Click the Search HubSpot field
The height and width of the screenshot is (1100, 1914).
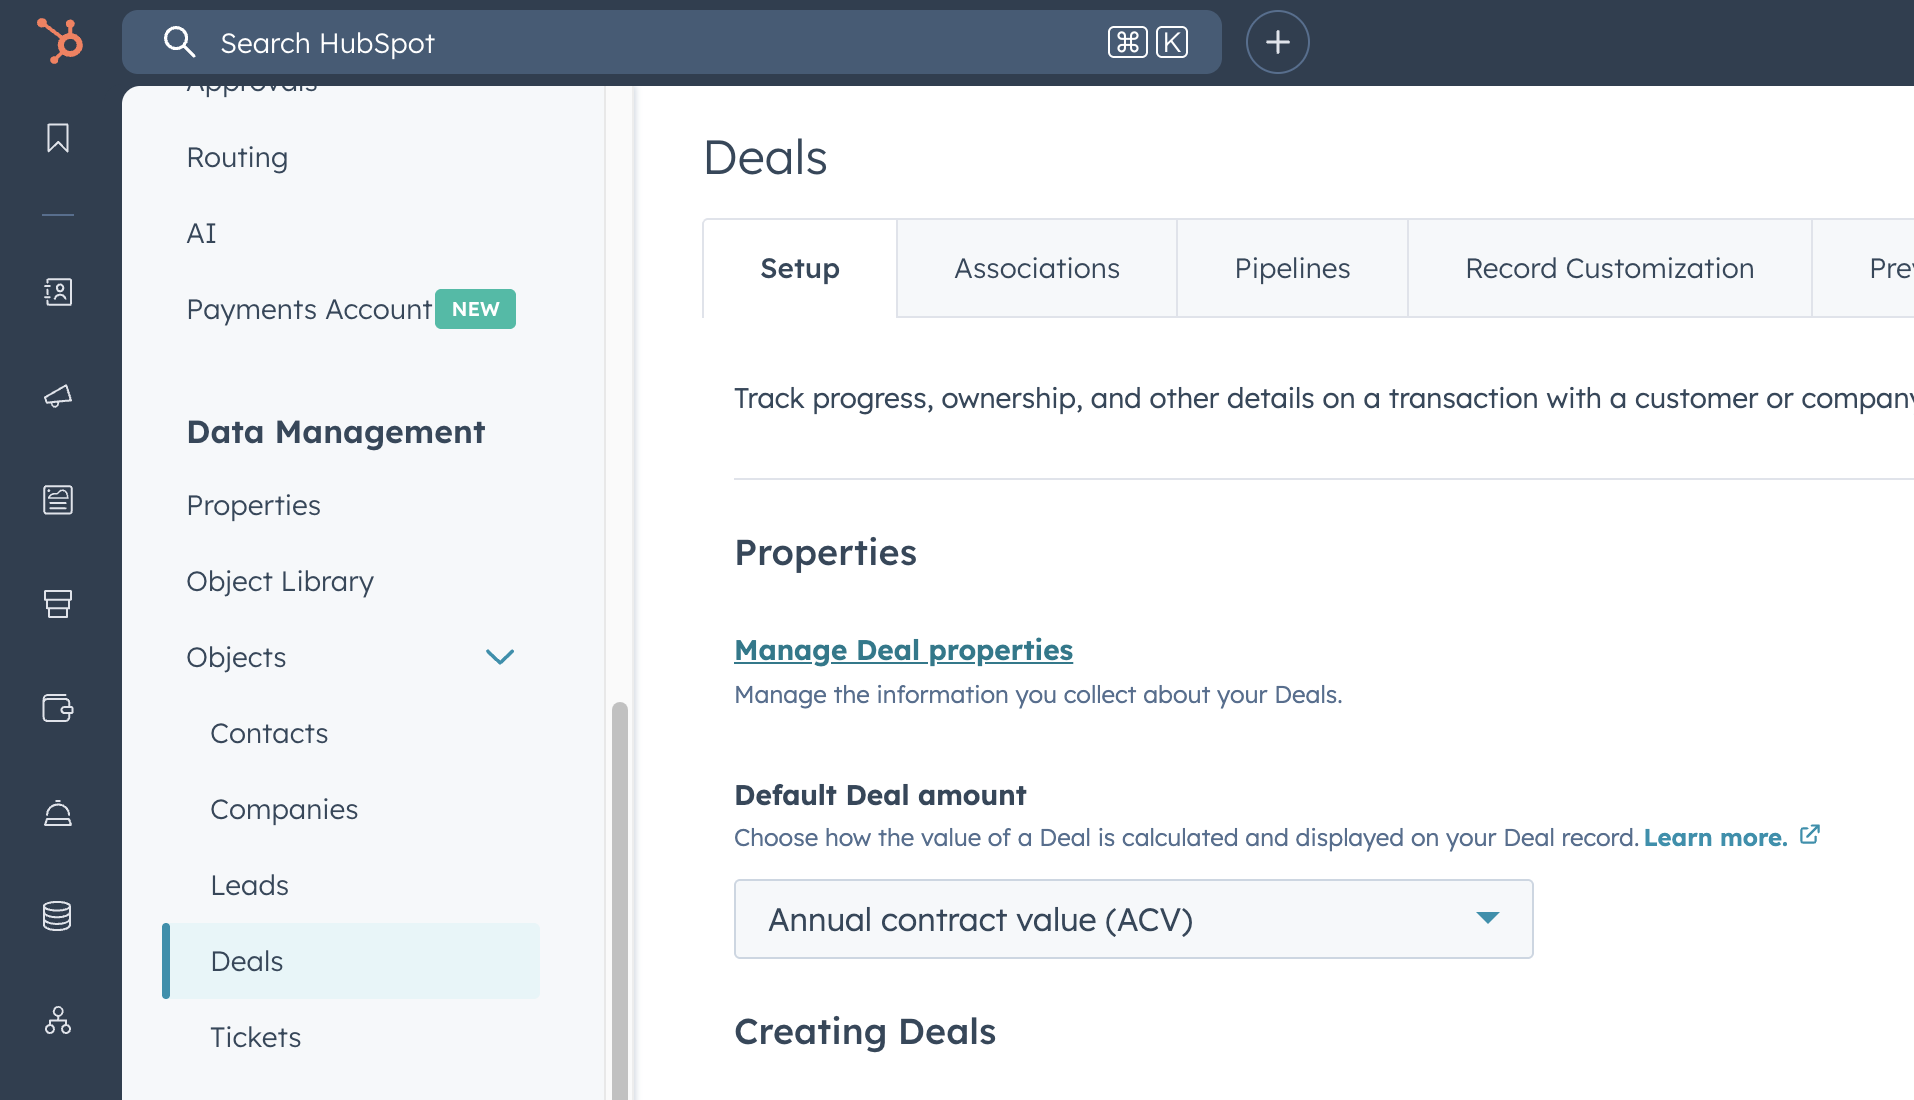(640, 43)
